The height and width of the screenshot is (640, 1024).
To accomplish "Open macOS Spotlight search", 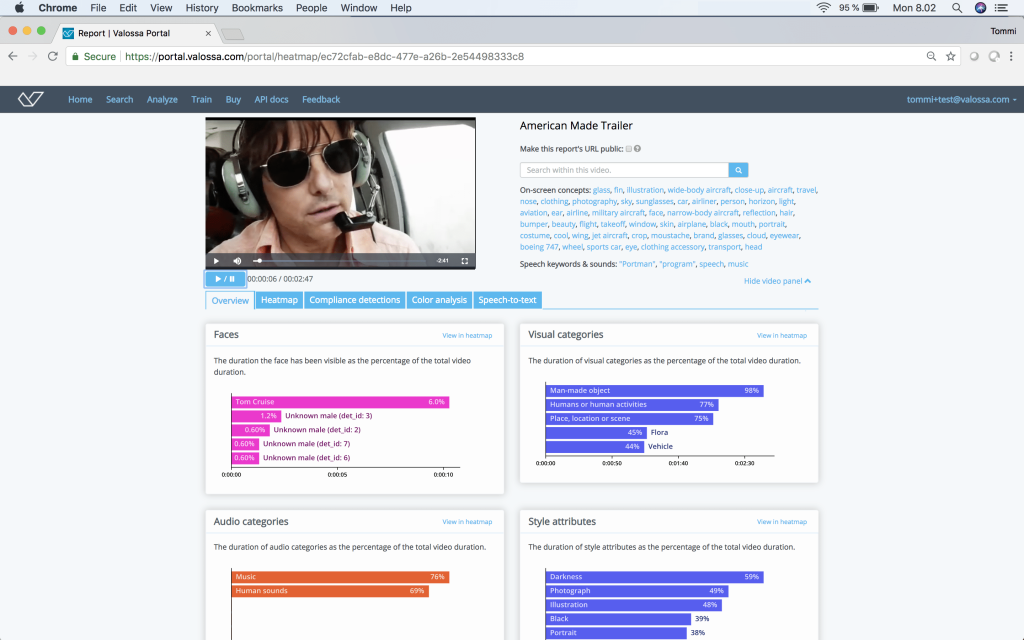I will coord(957,8).
